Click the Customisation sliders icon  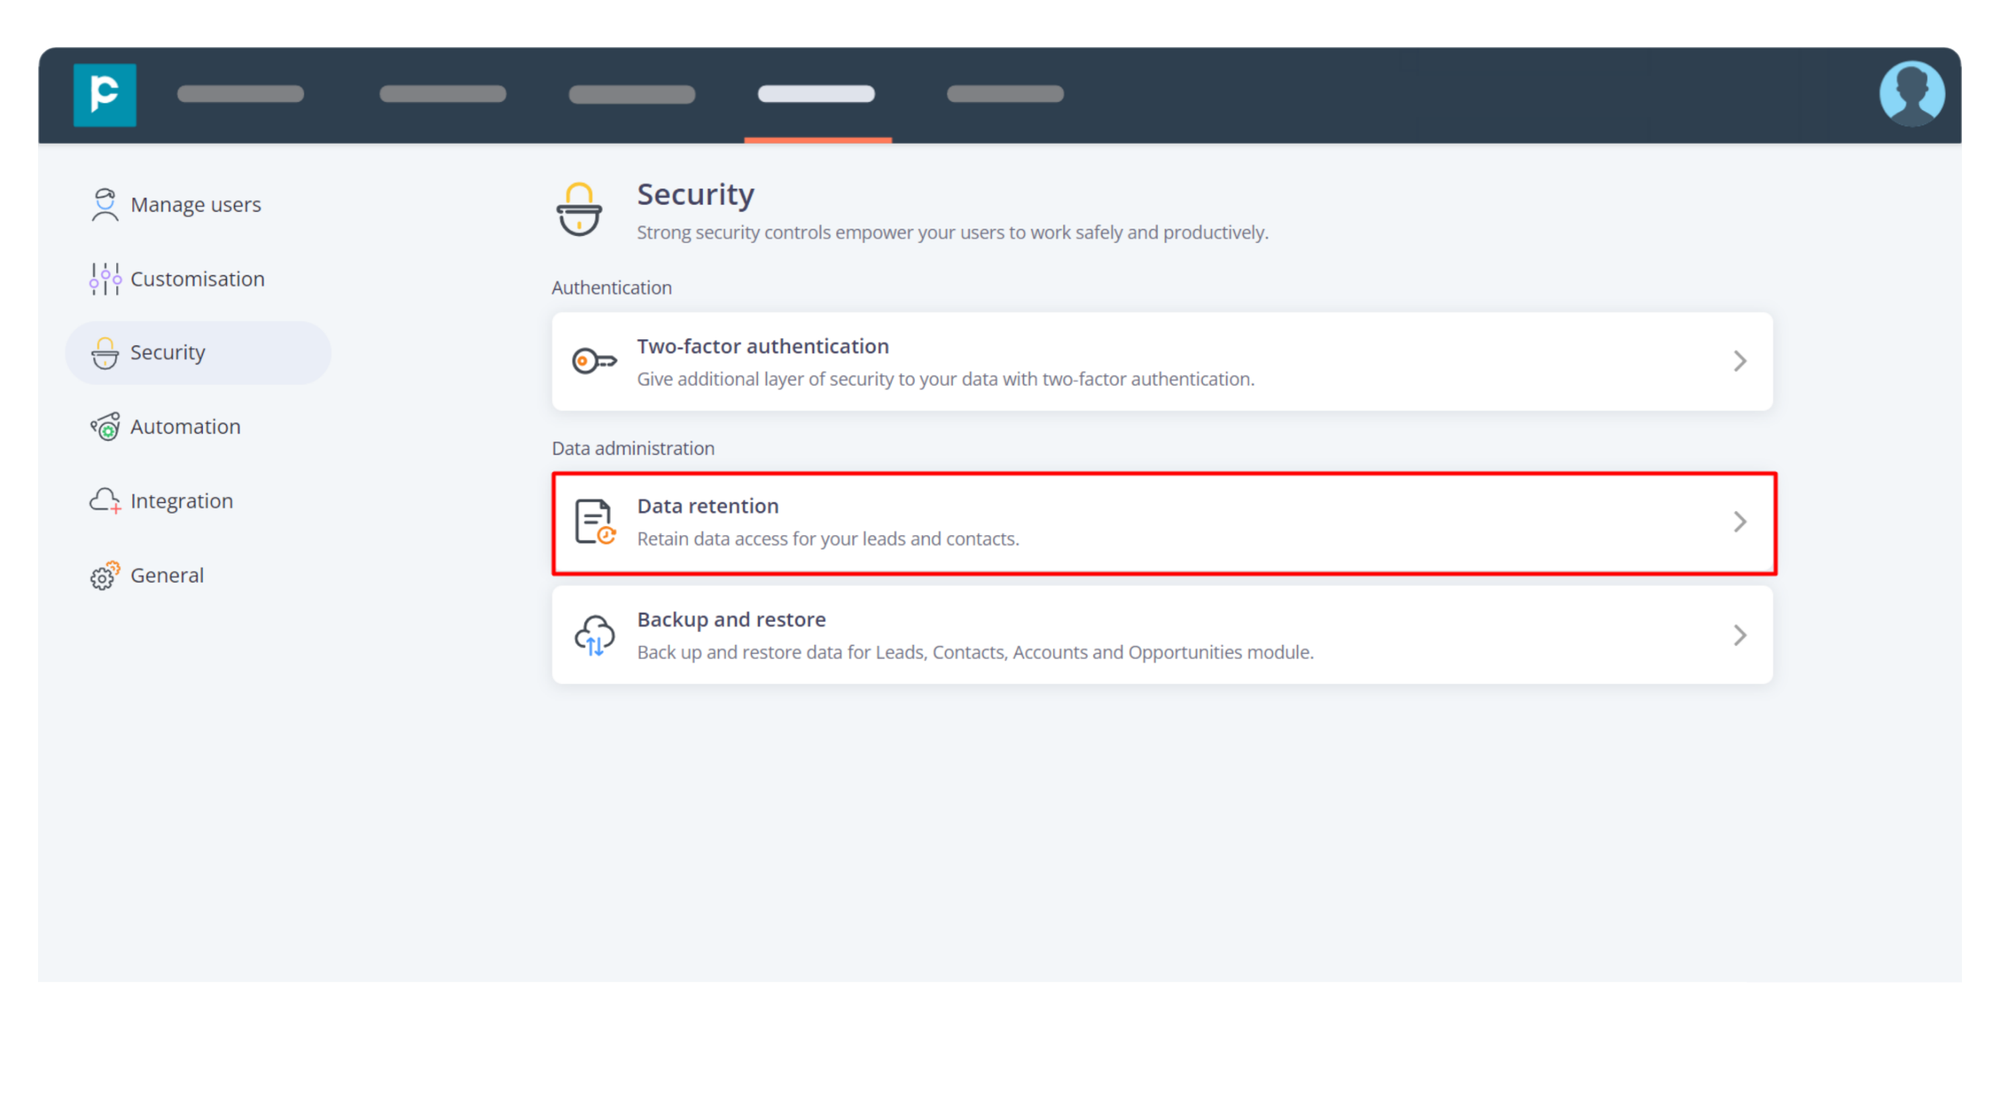(105, 279)
